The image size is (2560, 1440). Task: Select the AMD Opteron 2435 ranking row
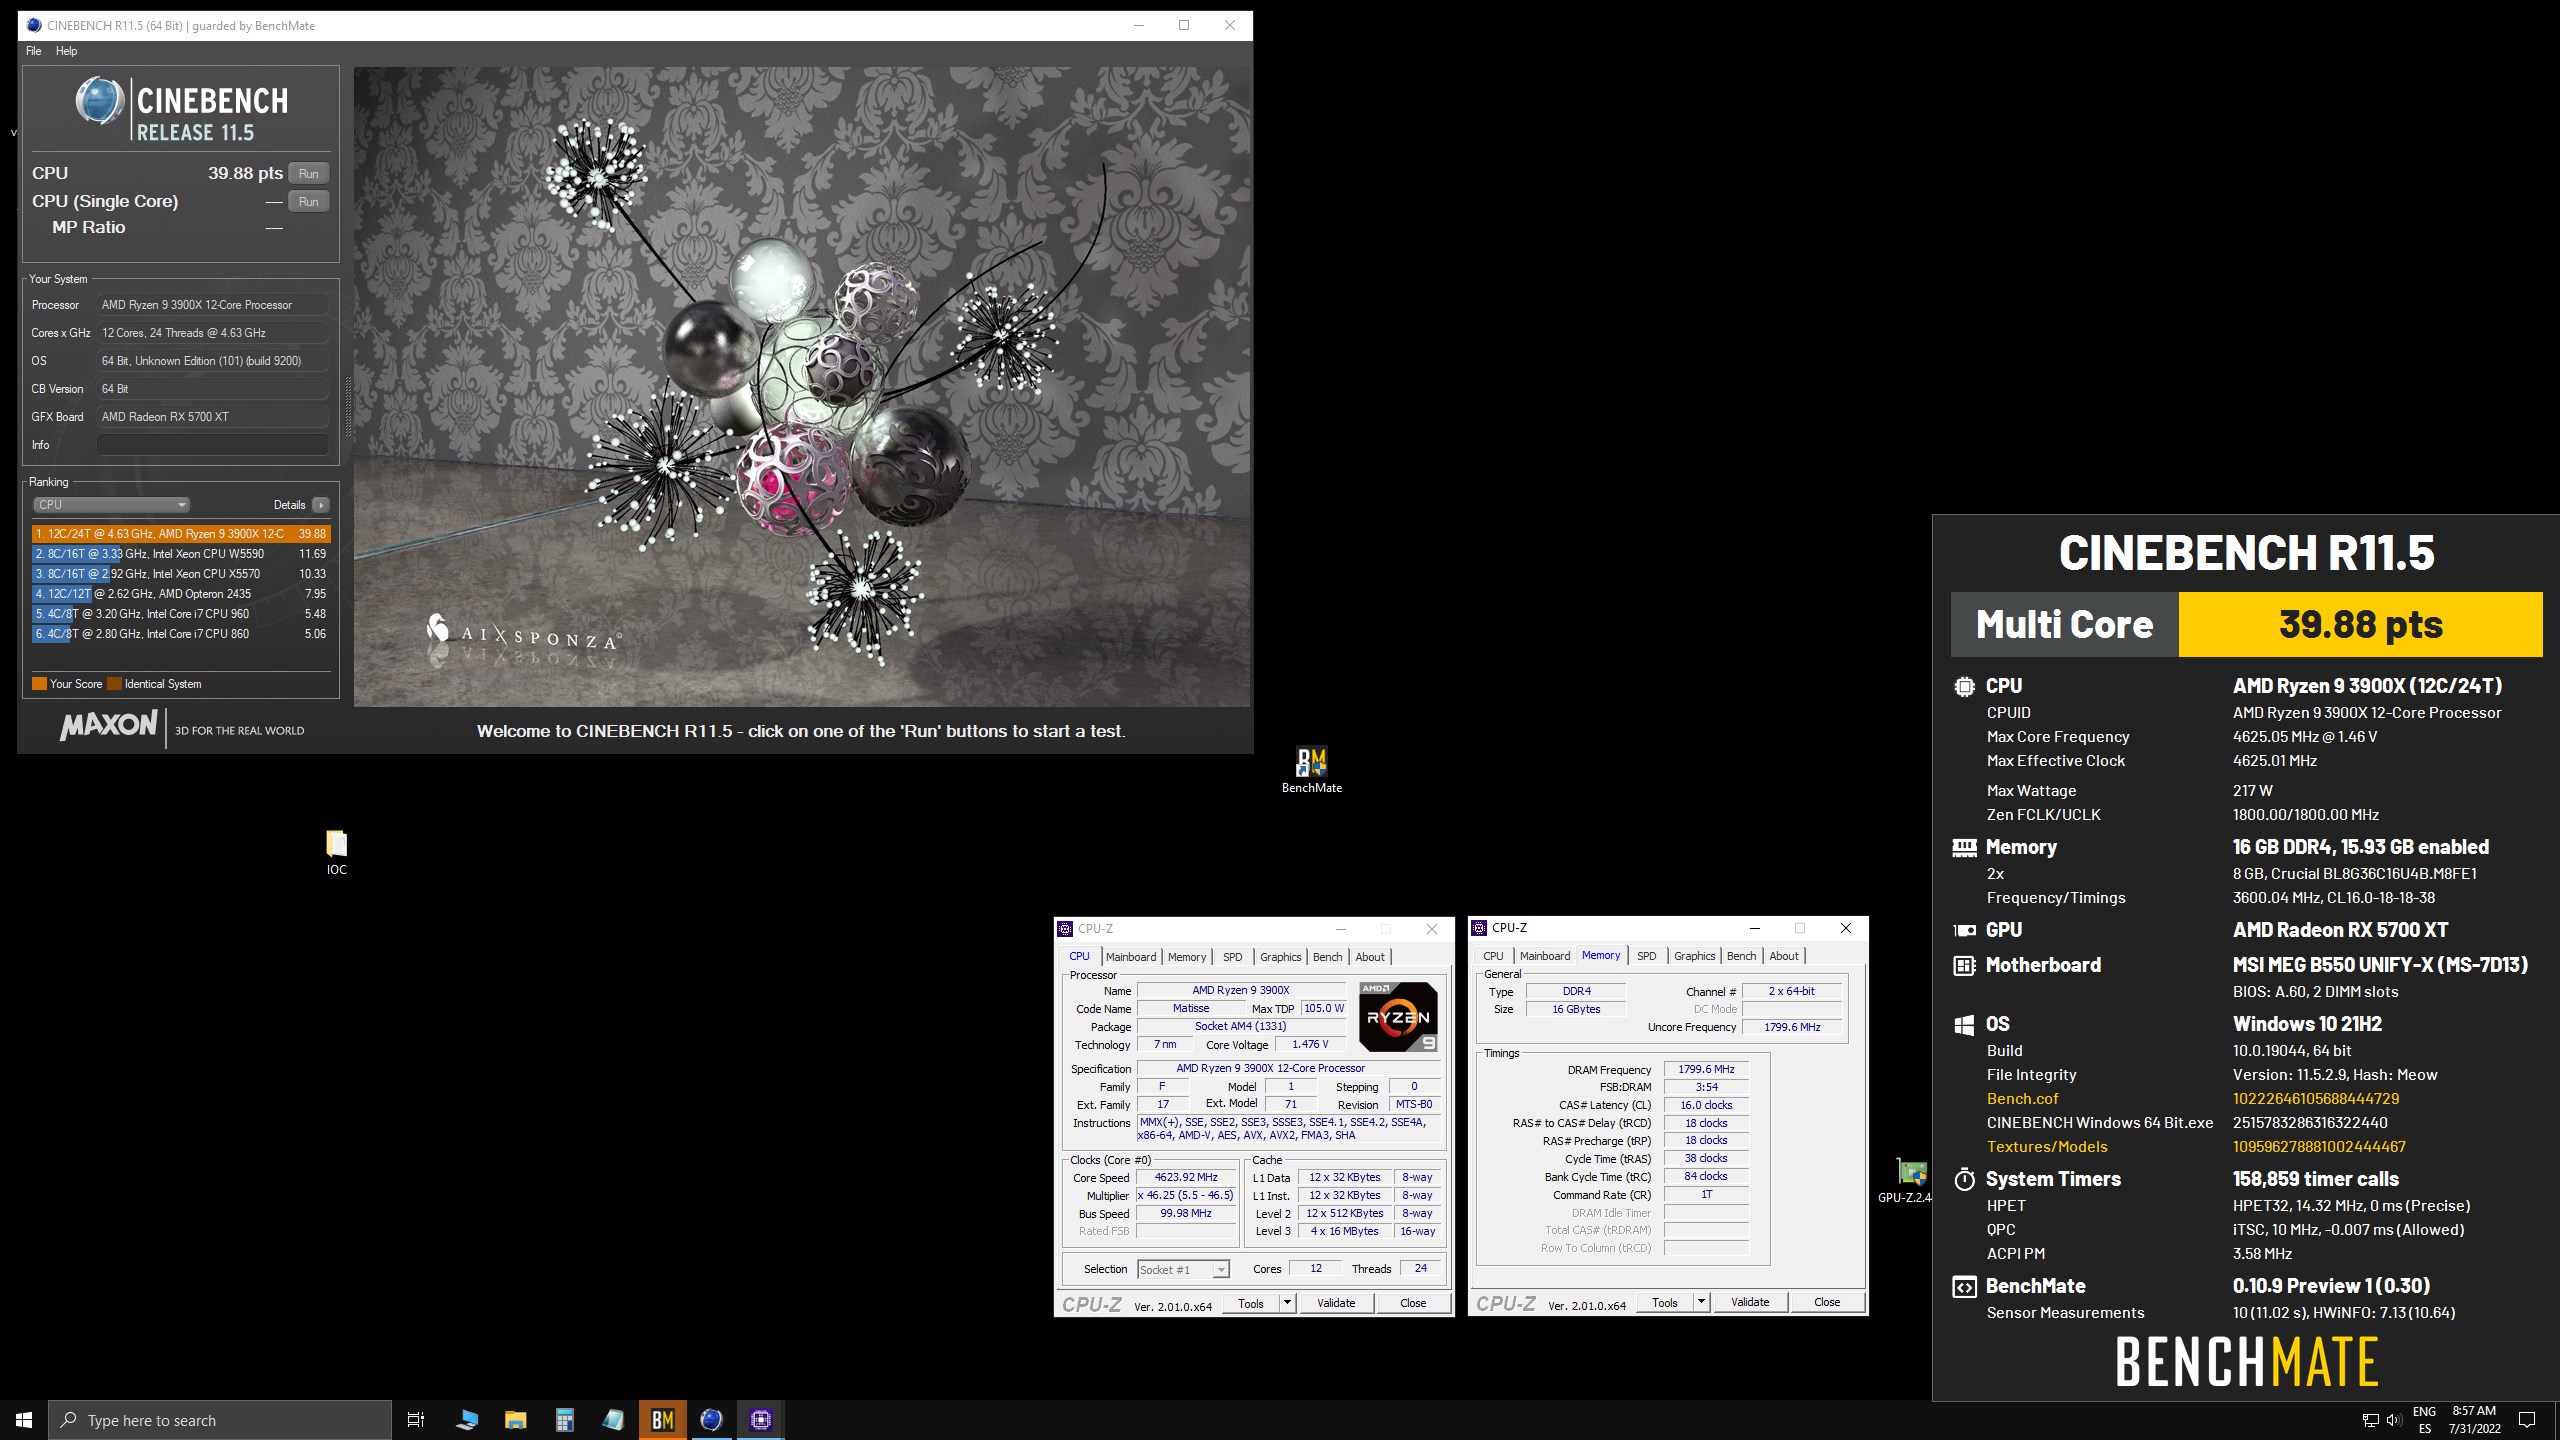(181, 594)
